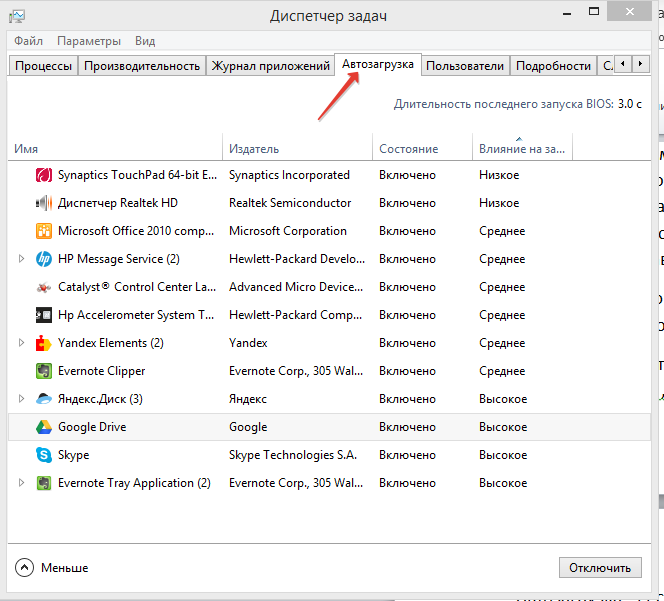The width and height of the screenshot is (664, 601).
Task: Open the Вид menu
Action: pos(145,41)
